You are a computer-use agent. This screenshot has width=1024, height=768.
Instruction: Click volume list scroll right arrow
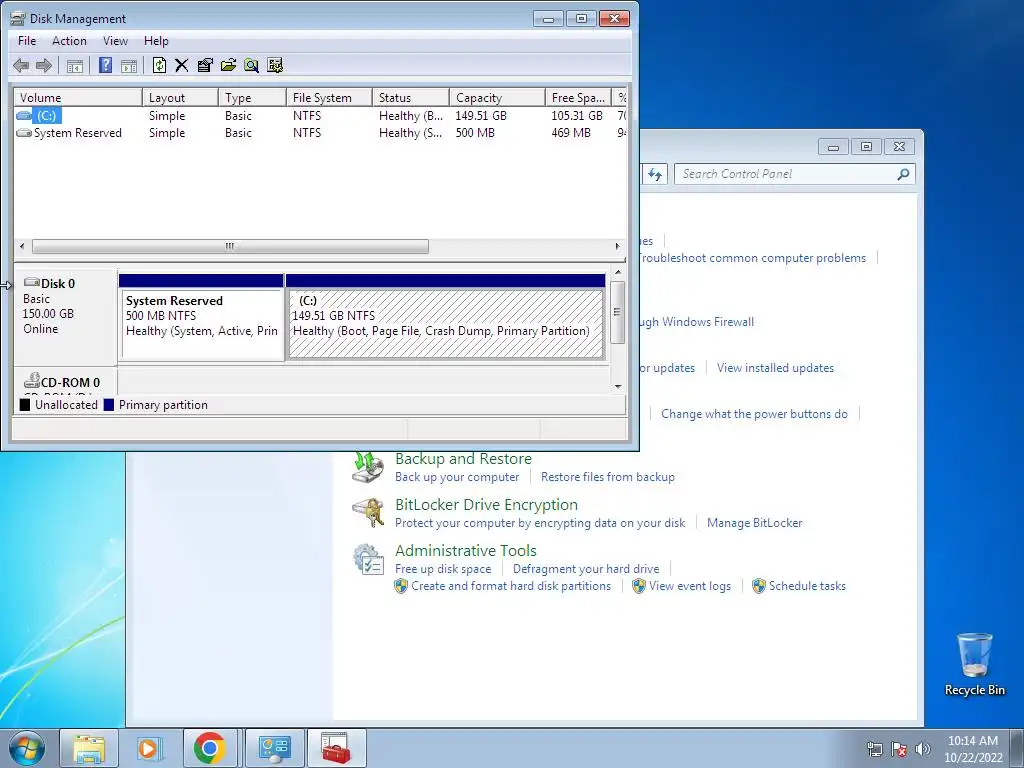pos(617,246)
